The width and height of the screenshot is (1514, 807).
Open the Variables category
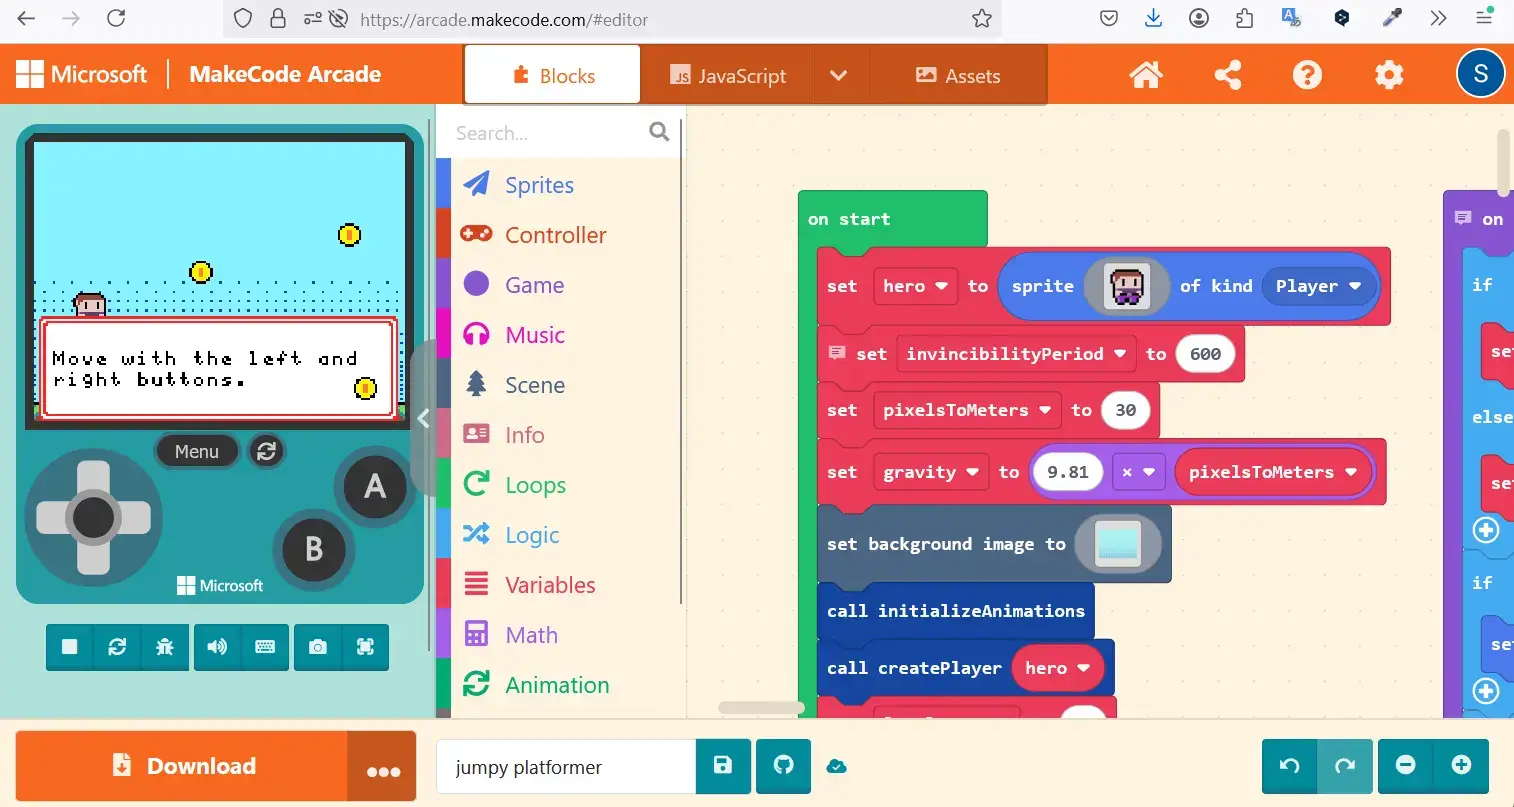coord(560,585)
